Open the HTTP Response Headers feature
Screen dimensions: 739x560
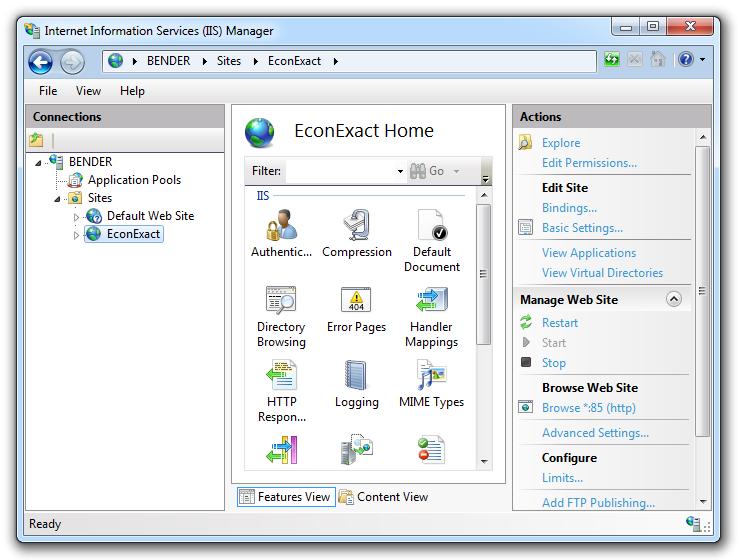pos(281,391)
